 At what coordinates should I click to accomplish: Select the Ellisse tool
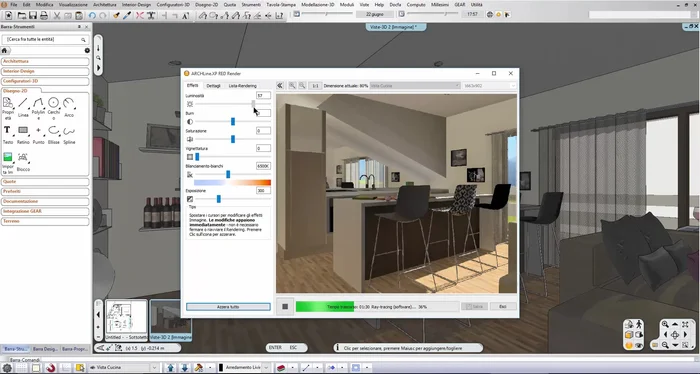click(x=54, y=135)
